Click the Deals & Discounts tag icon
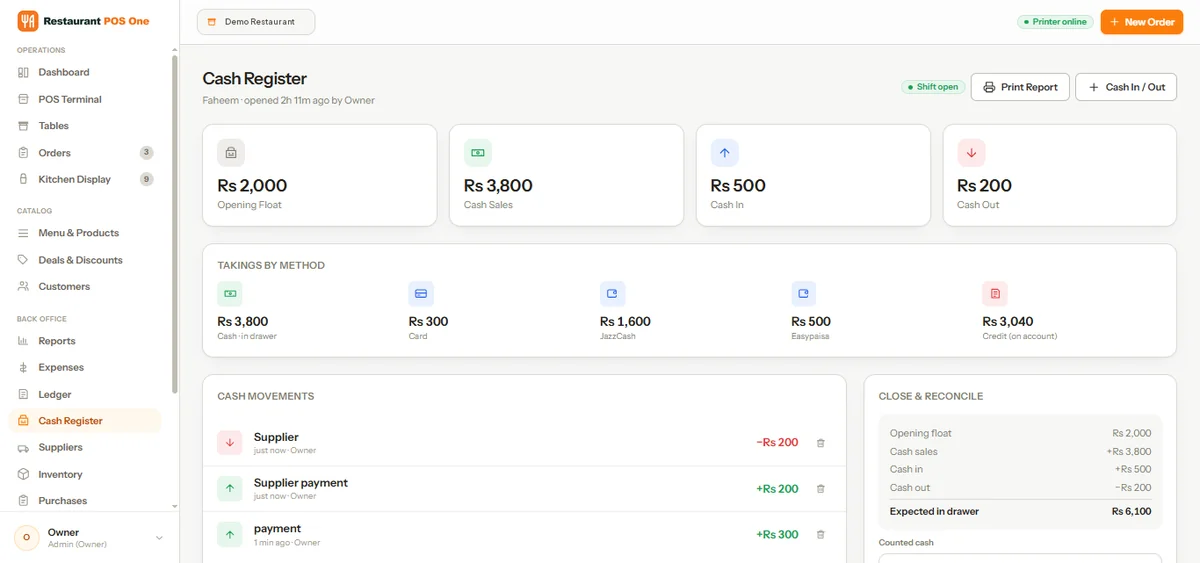This screenshot has width=1200, height=563. [24, 260]
